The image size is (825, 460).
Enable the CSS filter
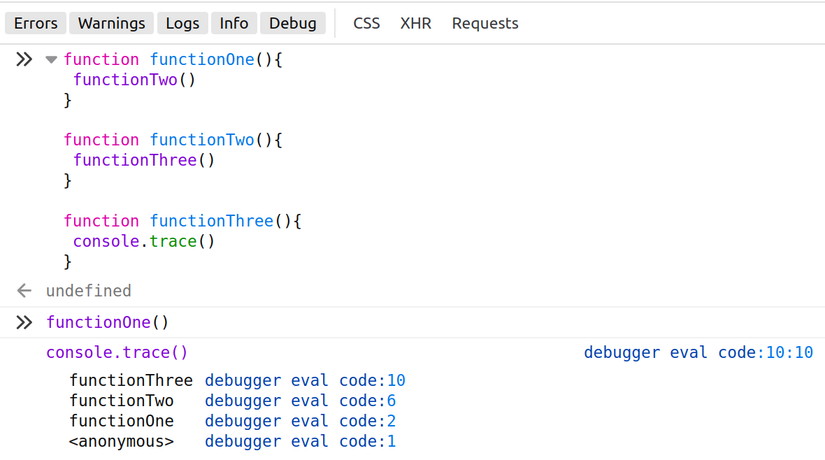coord(367,23)
